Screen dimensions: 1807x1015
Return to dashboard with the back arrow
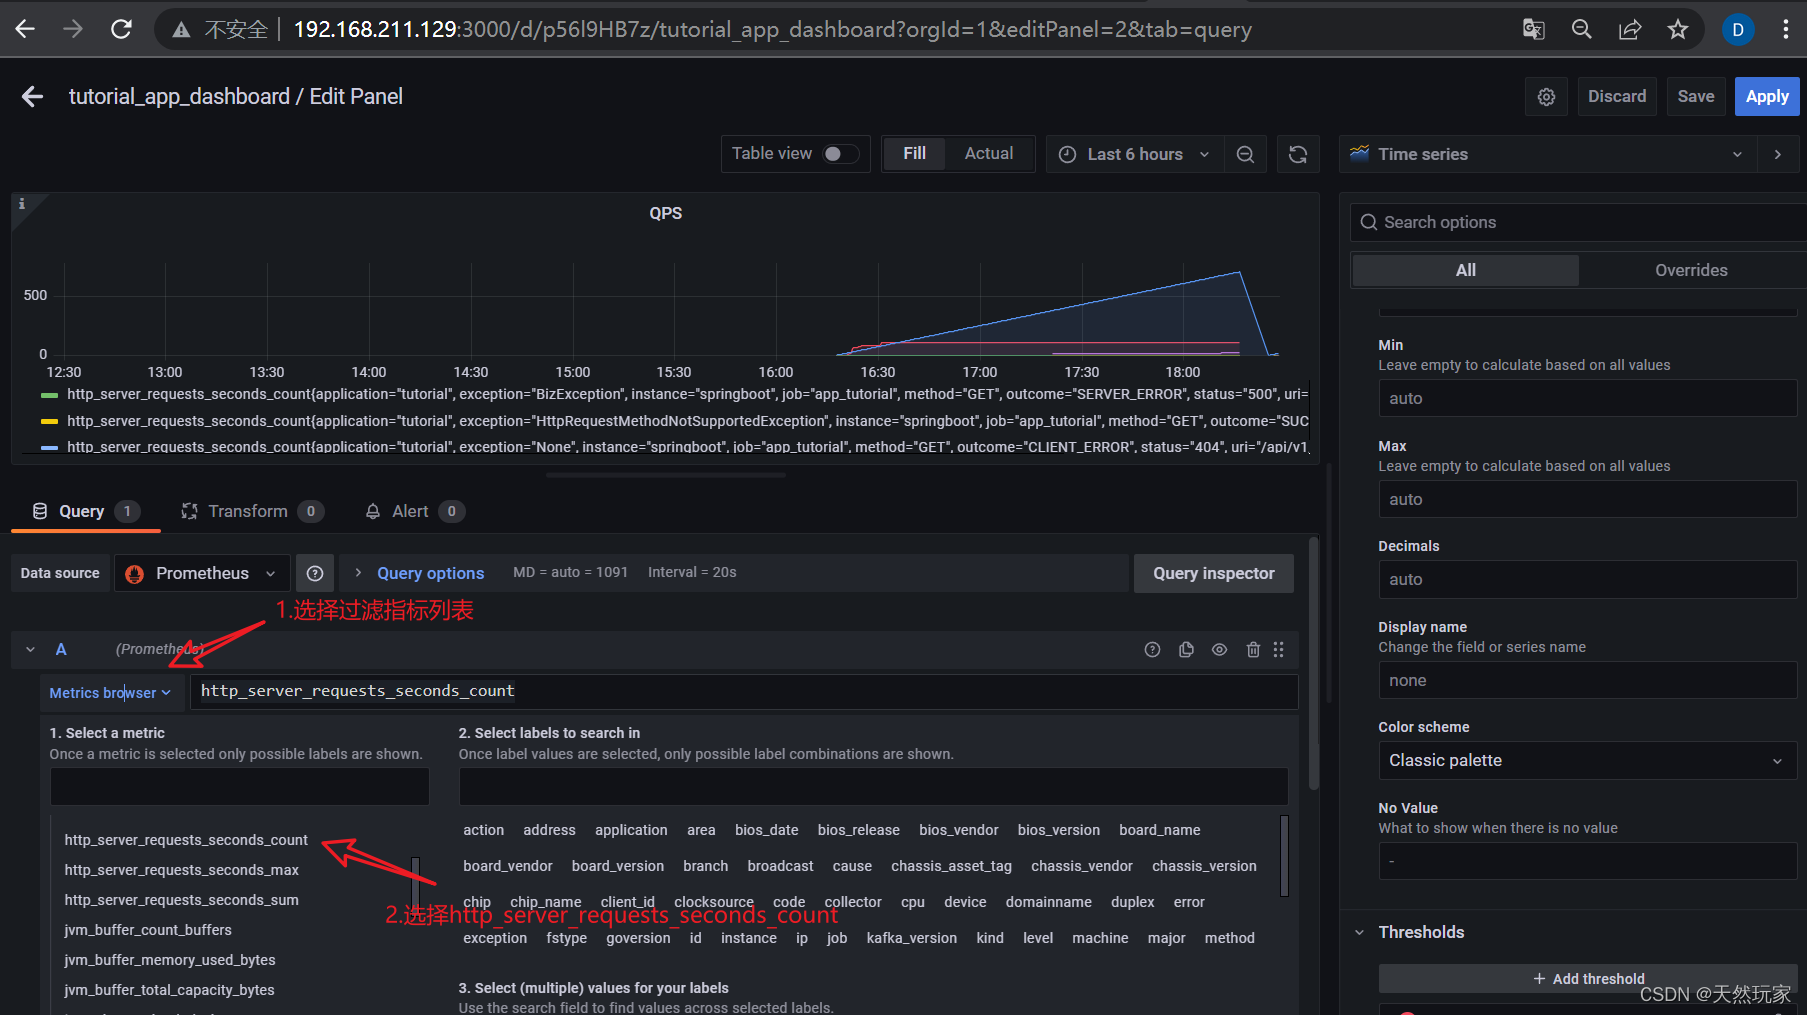(x=32, y=96)
